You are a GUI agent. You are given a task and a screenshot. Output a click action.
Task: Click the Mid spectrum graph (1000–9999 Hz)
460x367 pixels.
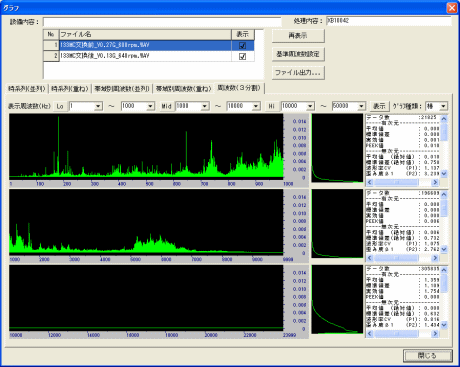click(x=146, y=221)
